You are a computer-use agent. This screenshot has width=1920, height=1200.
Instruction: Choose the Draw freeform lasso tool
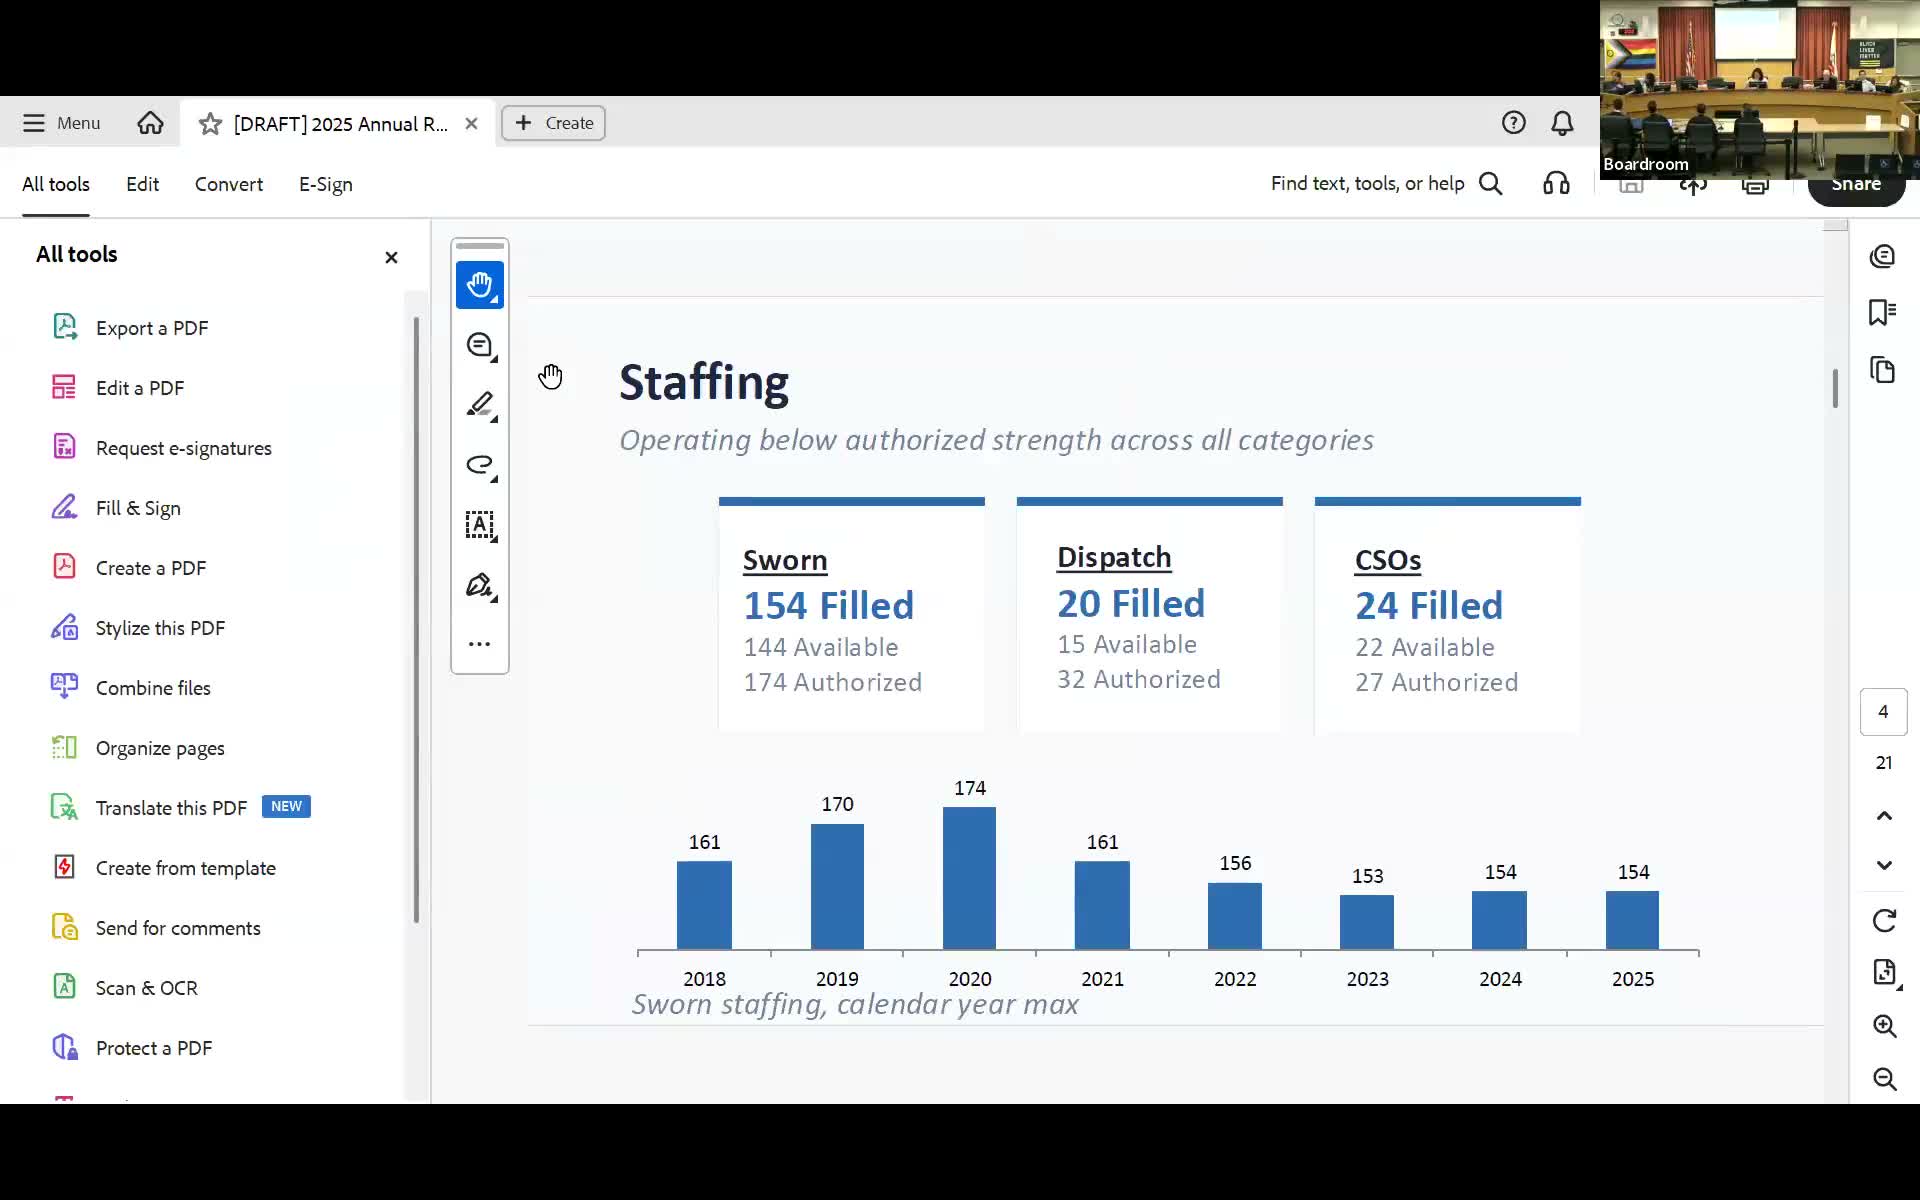(480, 465)
